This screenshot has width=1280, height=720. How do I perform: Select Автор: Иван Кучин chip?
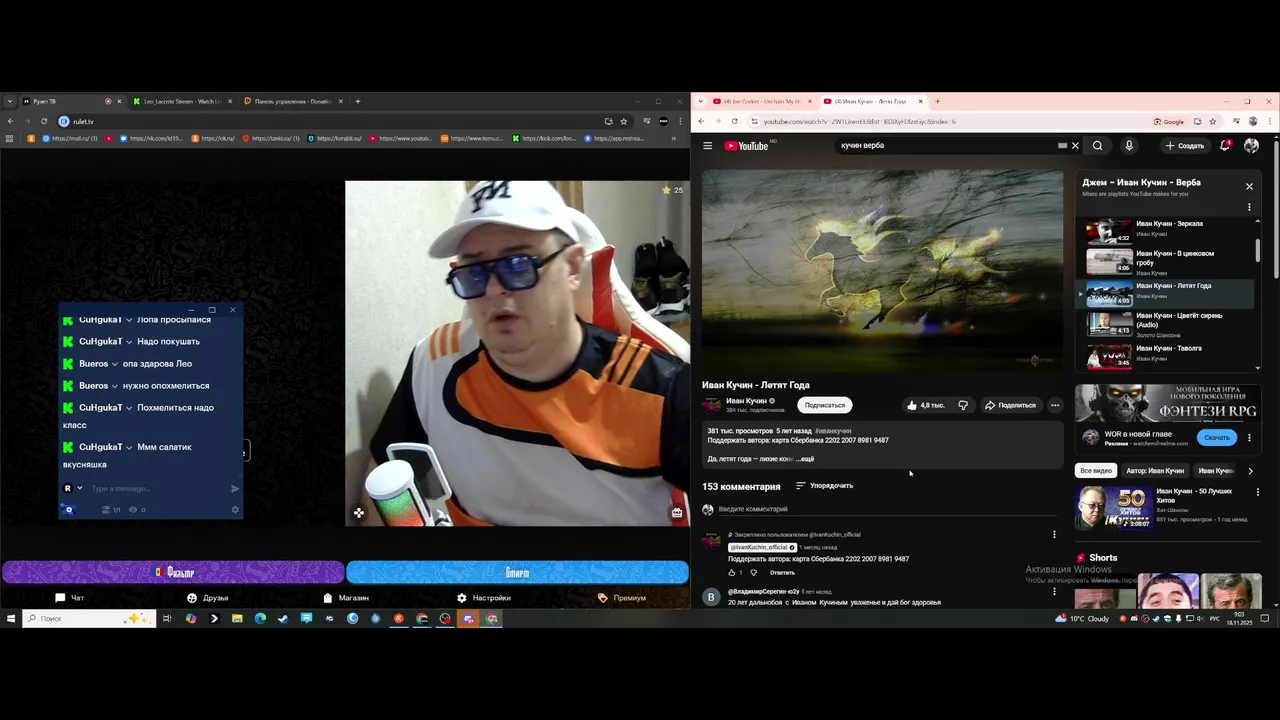(1155, 471)
